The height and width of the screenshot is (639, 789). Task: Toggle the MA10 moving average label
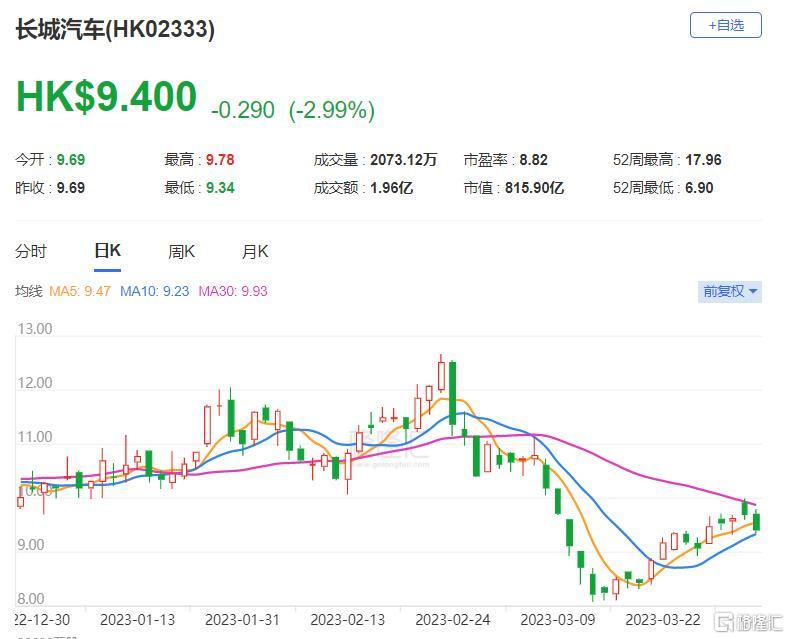(154, 291)
